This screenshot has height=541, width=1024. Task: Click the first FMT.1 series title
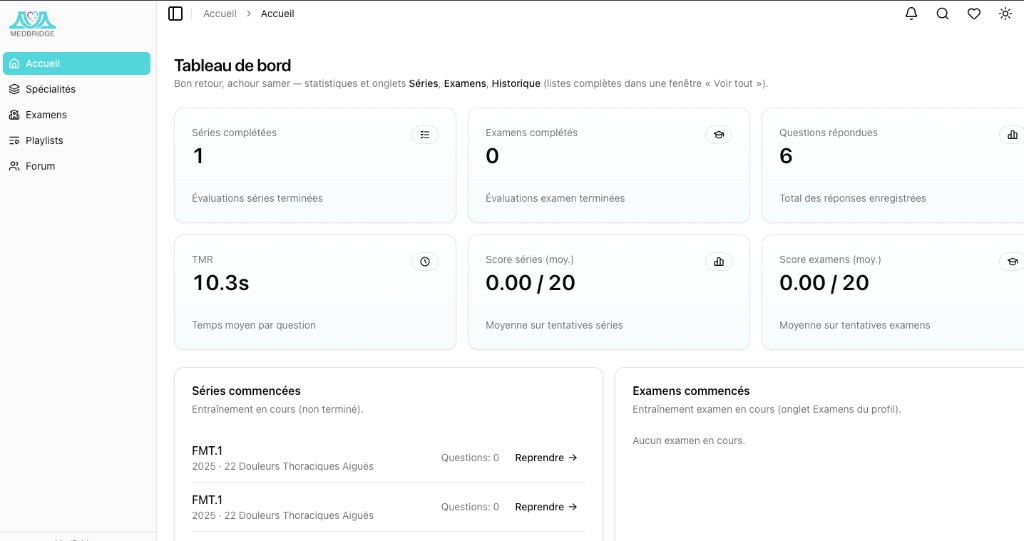[x=207, y=450]
